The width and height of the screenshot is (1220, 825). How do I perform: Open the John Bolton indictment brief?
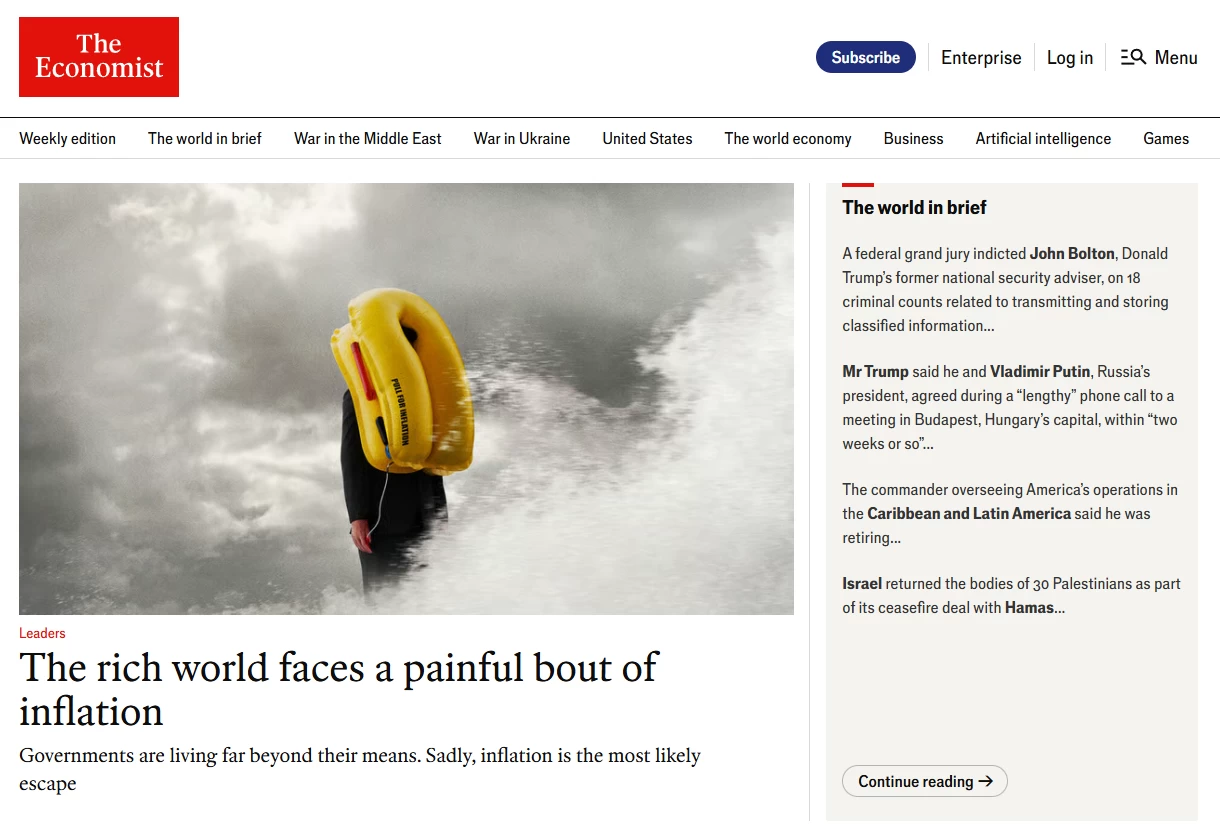pos(1004,289)
